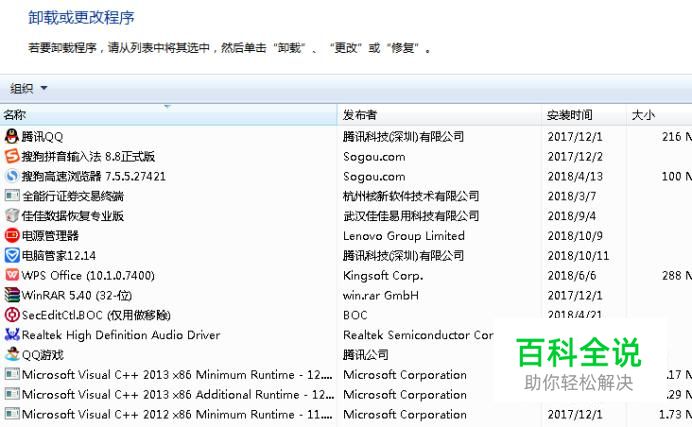The image size is (692, 427).
Task: Click publisher Realtek Semiconductor Cor
Action: click(418, 335)
